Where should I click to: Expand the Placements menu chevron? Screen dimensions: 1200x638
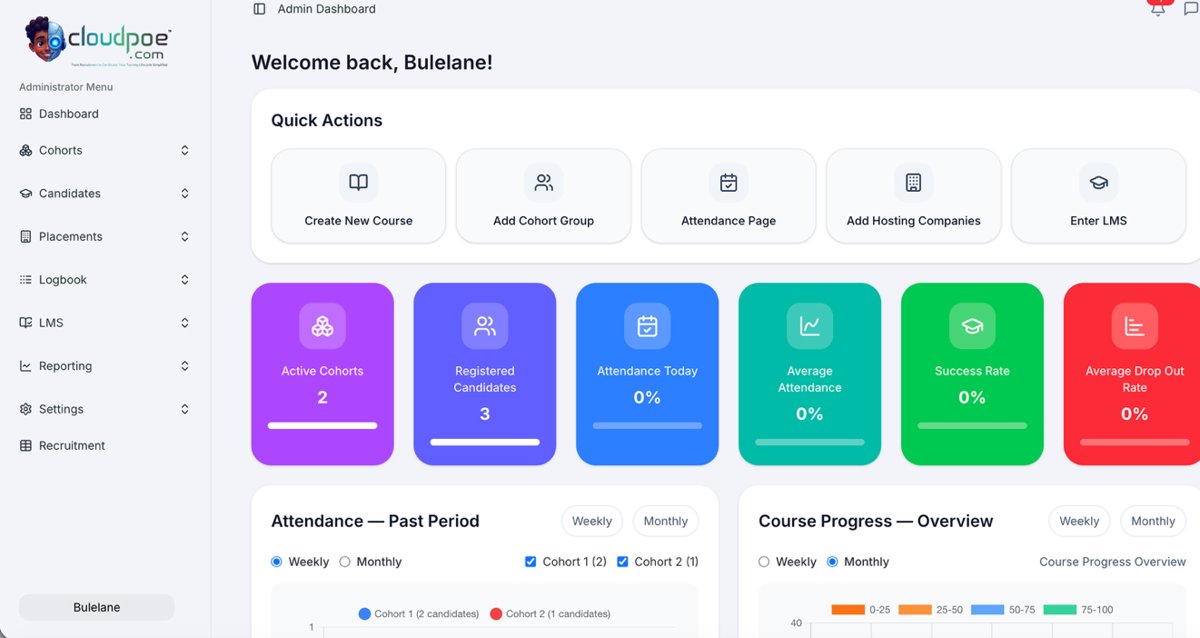click(x=185, y=237)
